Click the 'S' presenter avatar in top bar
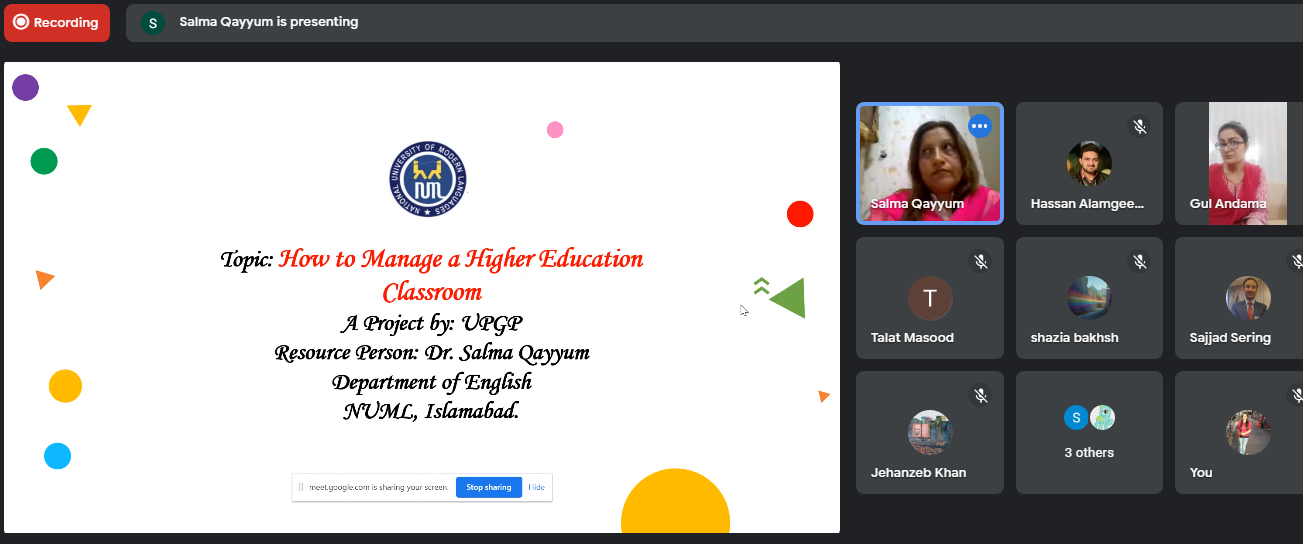1303x544 pixels. 152,22
